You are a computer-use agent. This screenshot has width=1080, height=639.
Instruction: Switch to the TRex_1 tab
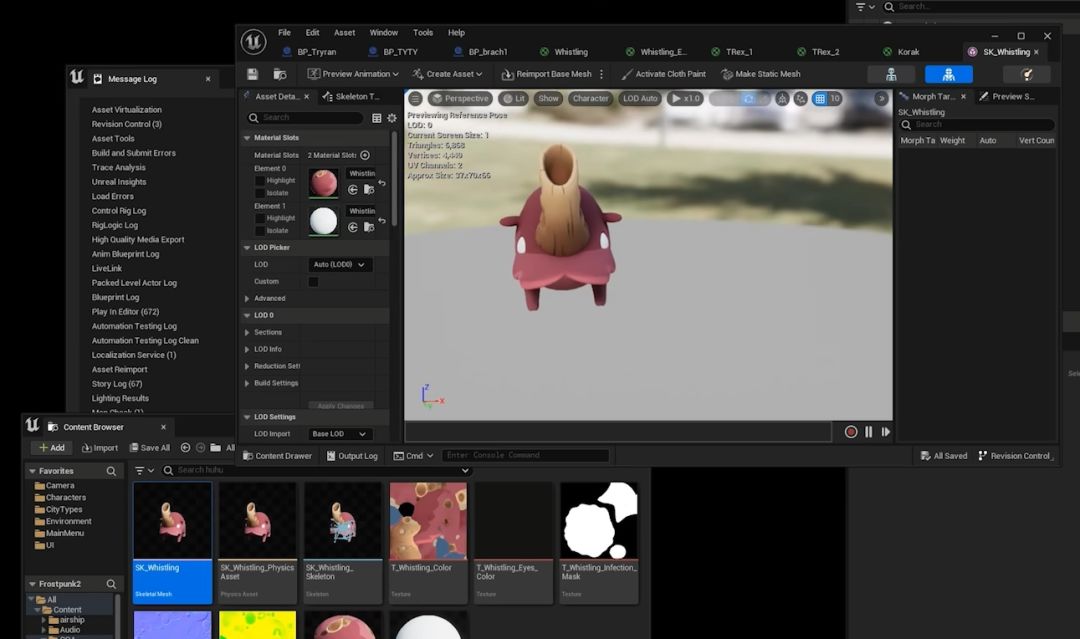(x=732, y=52)
